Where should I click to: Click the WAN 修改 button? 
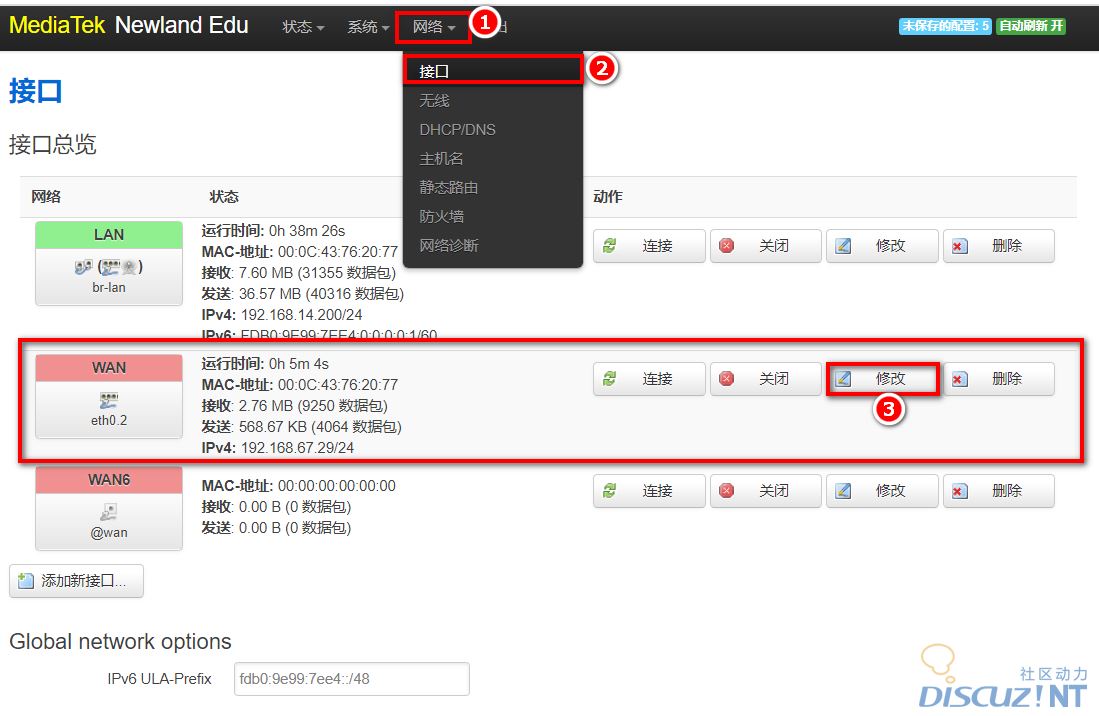(882, 379)
